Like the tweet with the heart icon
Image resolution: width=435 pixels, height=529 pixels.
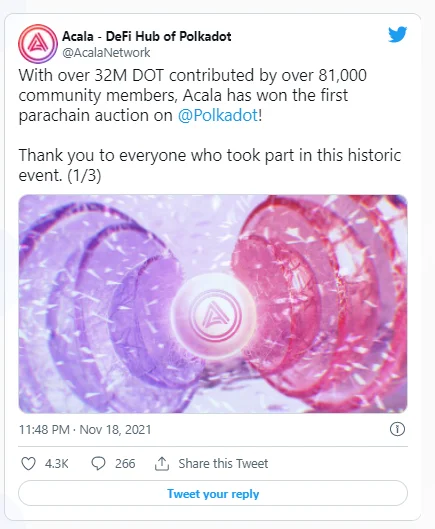point(28,464)
